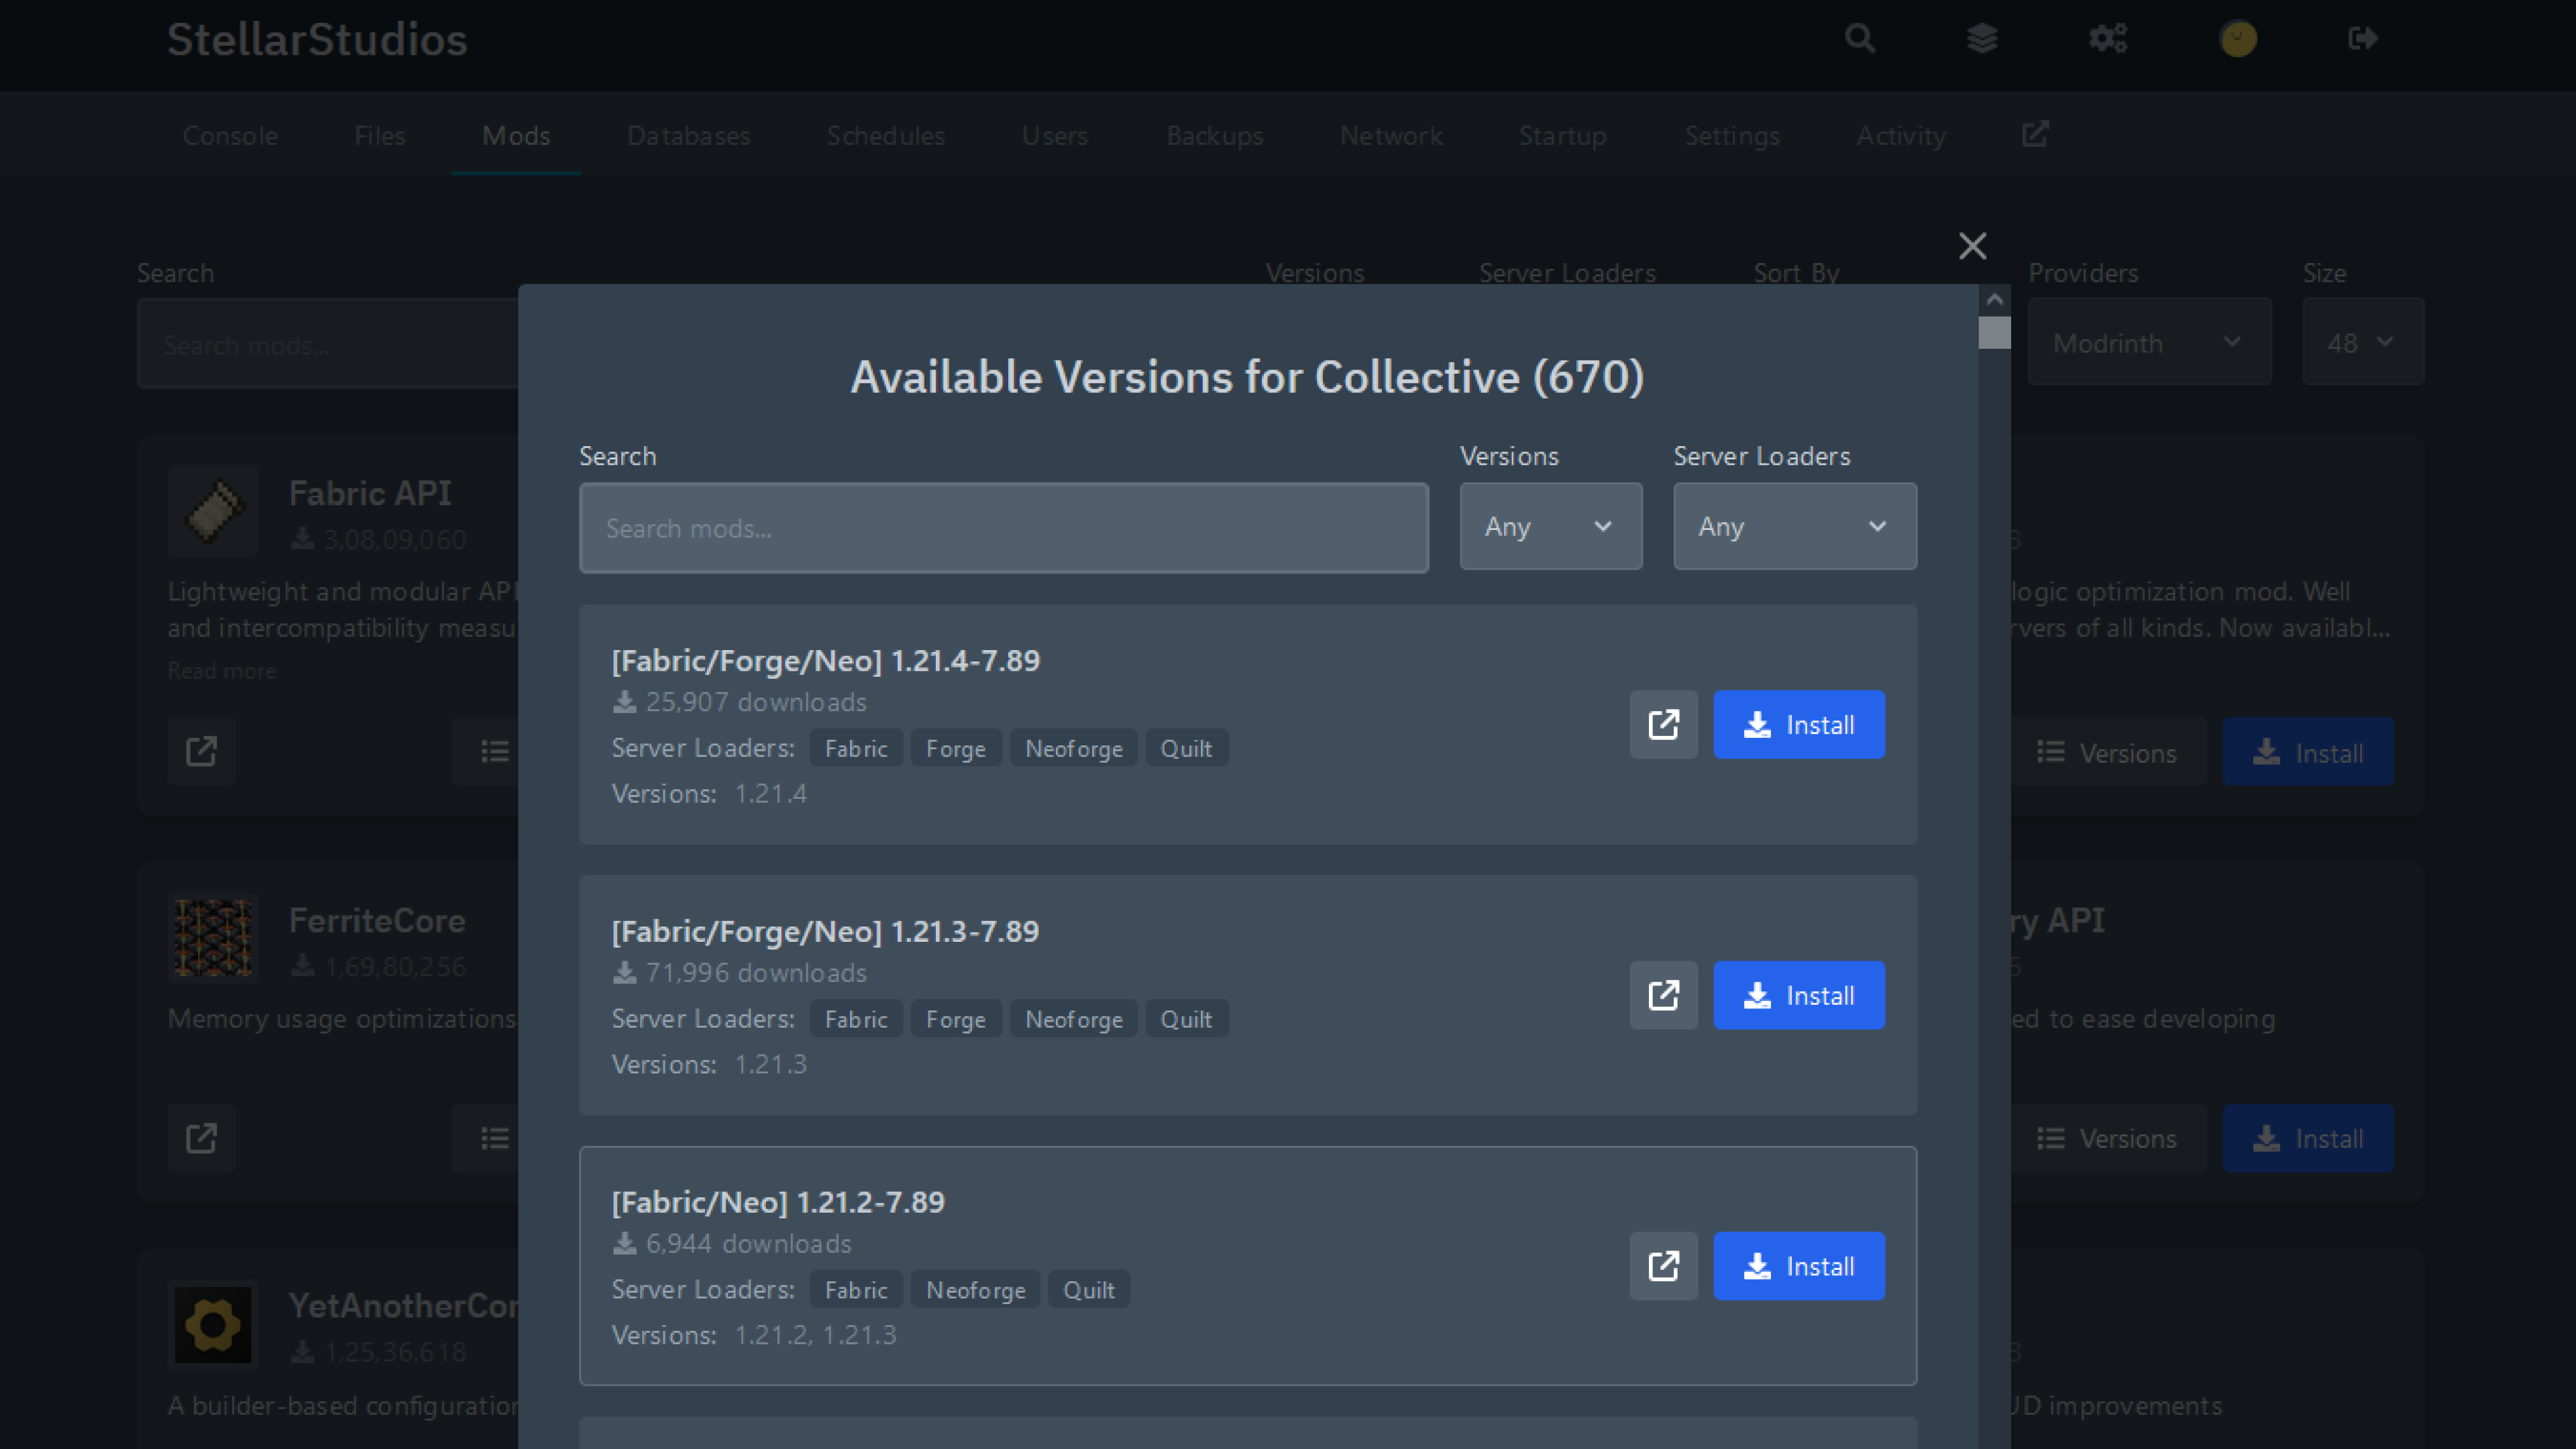Screen dimensions: 2576x1449
Task: Click the modal scrollbar up arrow
Action: point(1994,299)
